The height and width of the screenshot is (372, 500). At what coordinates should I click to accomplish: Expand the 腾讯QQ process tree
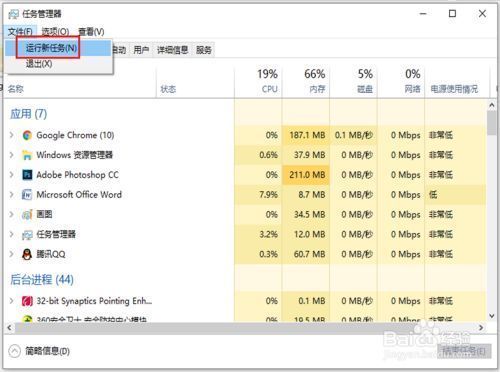click(x=12, y=254)
